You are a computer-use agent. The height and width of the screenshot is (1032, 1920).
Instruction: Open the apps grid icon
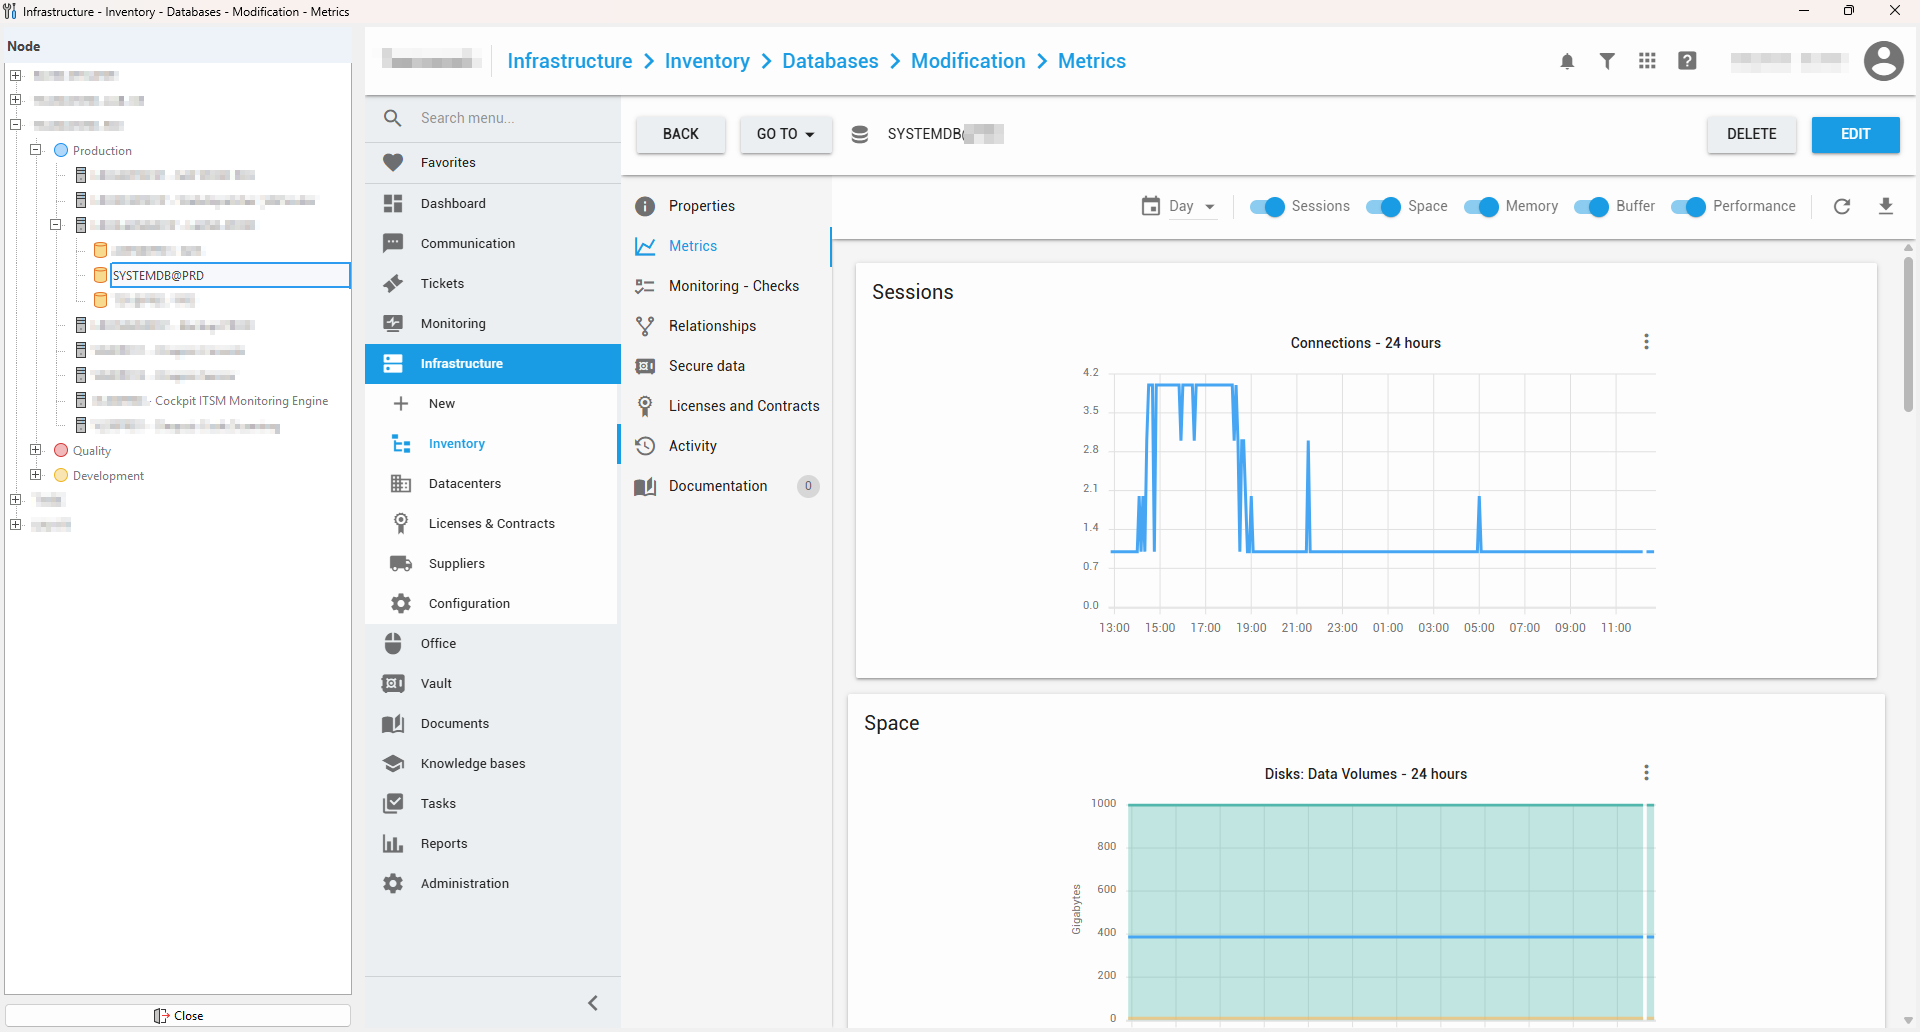[1647, 61]
